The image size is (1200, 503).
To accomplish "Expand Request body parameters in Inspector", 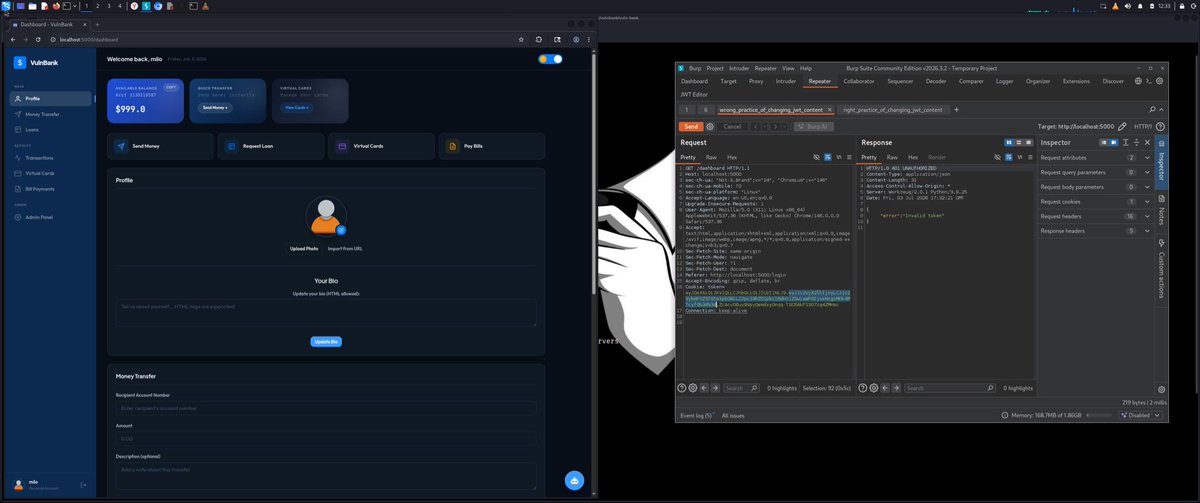I will (x=1096, y=187).
